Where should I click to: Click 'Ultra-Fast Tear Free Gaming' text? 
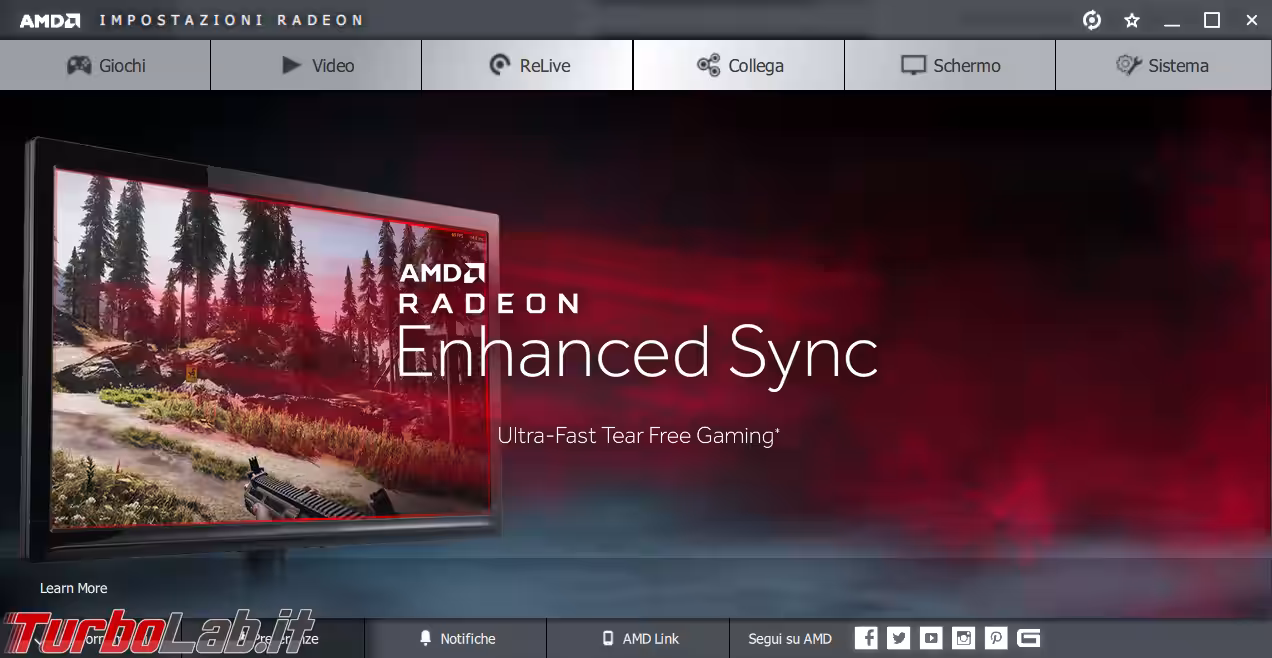639,435
